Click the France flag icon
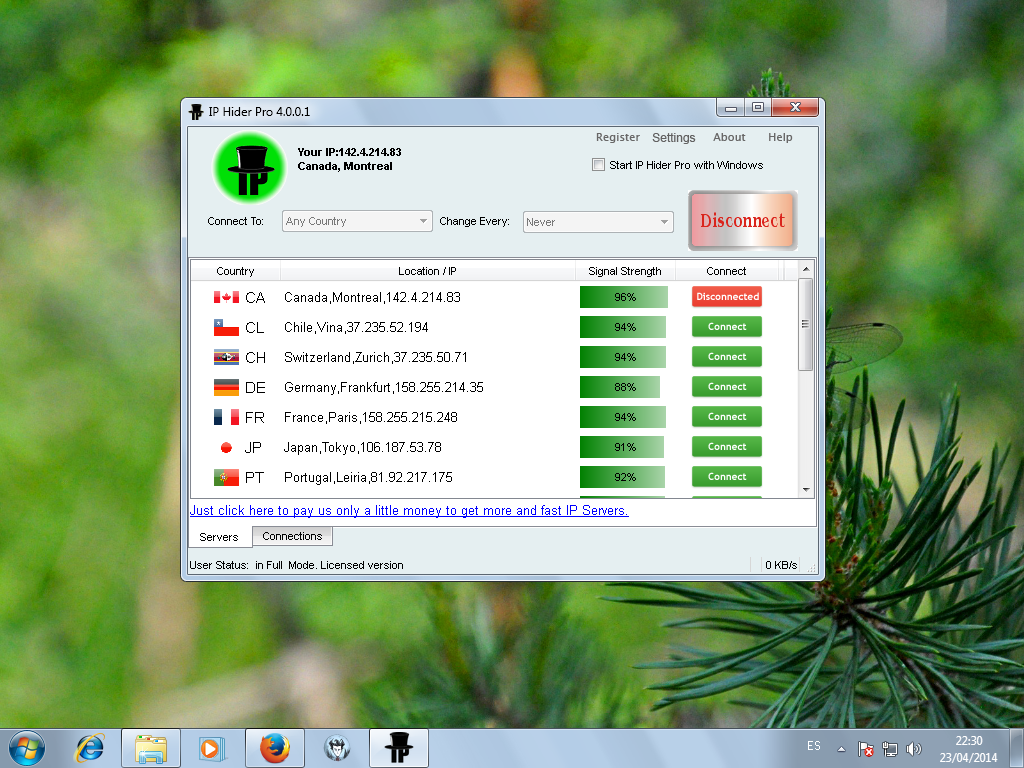1024x768 pixels. [226, 417]
